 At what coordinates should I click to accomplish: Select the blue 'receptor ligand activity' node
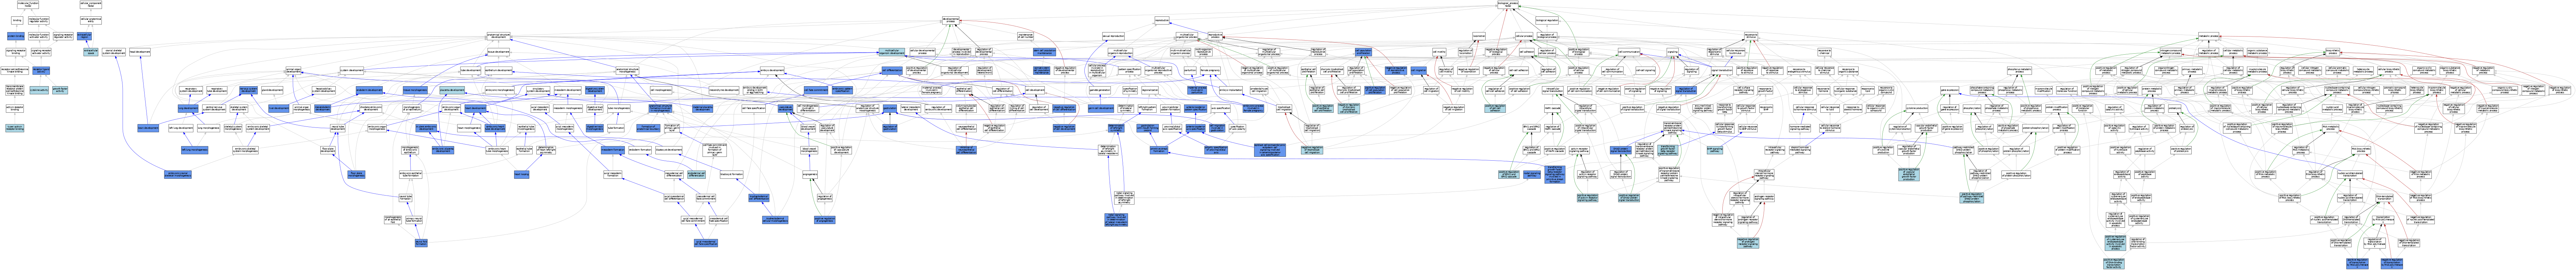tap(41, 70)
